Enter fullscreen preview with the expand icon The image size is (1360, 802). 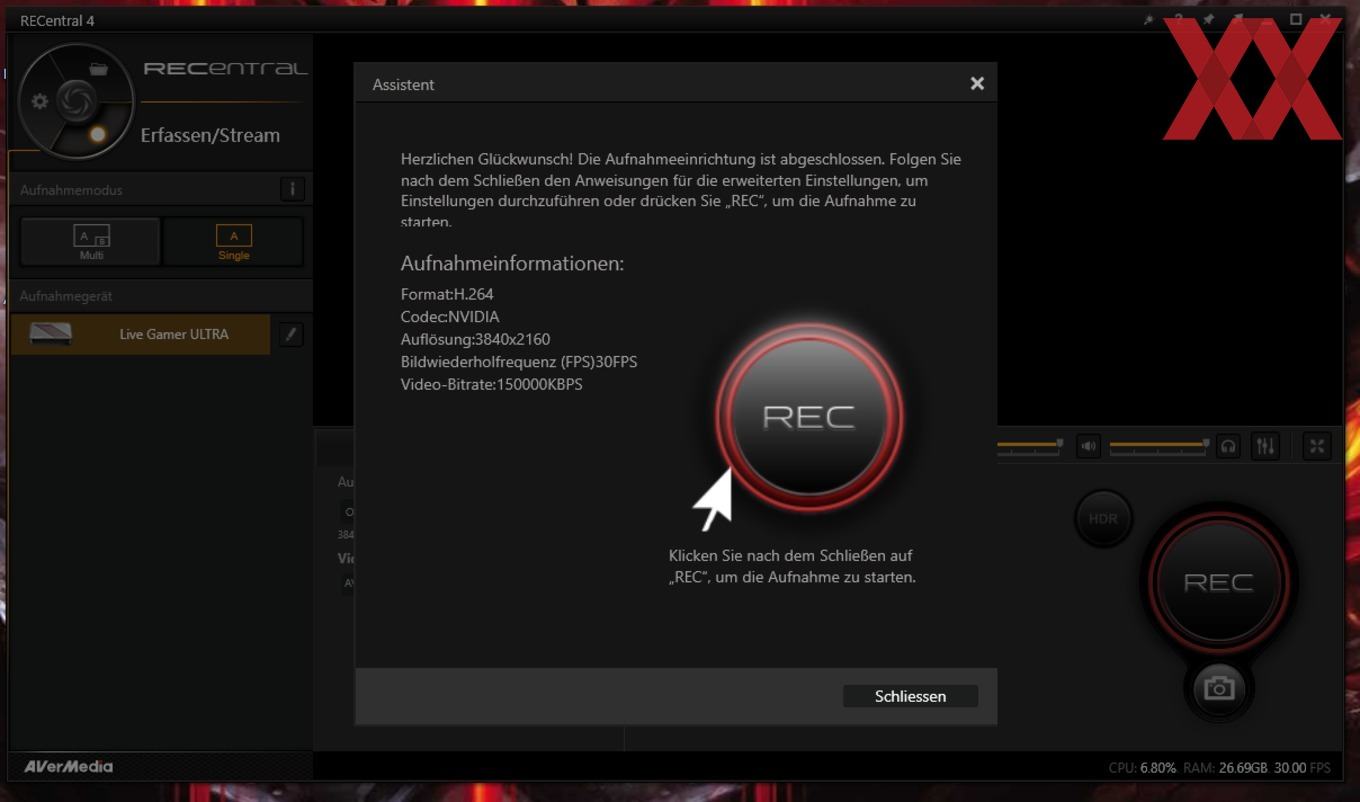1317,446
